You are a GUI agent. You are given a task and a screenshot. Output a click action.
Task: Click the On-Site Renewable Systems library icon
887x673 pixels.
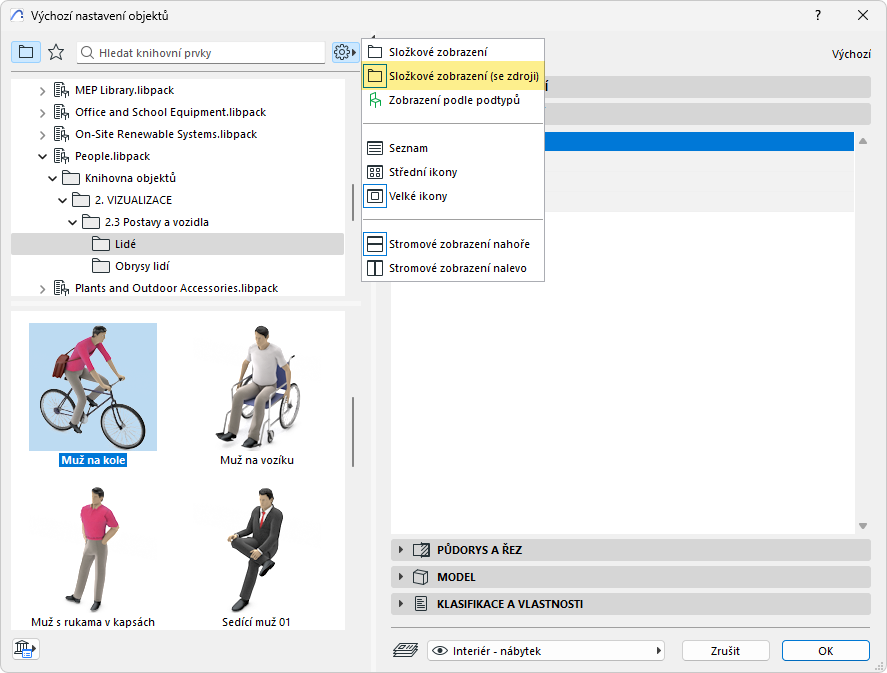tap(61, 134)
